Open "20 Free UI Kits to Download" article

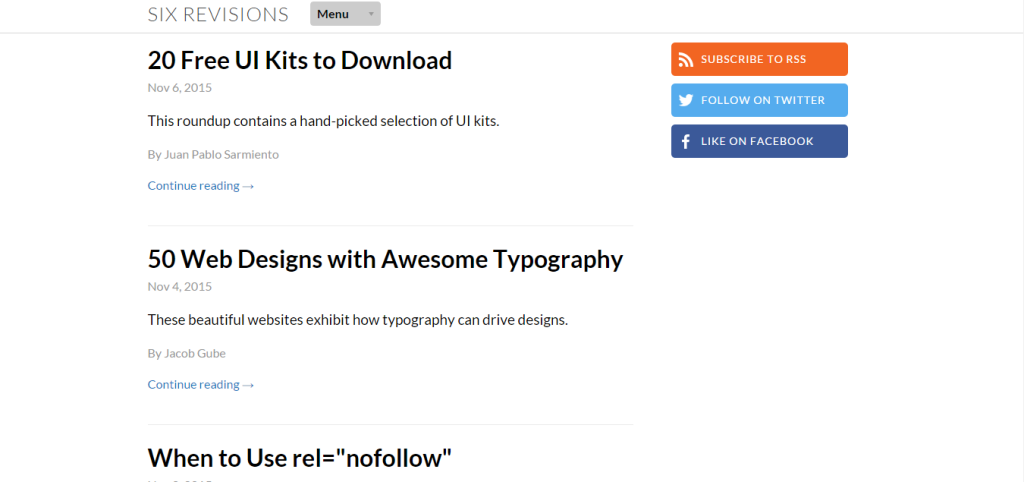coord(300,60)
